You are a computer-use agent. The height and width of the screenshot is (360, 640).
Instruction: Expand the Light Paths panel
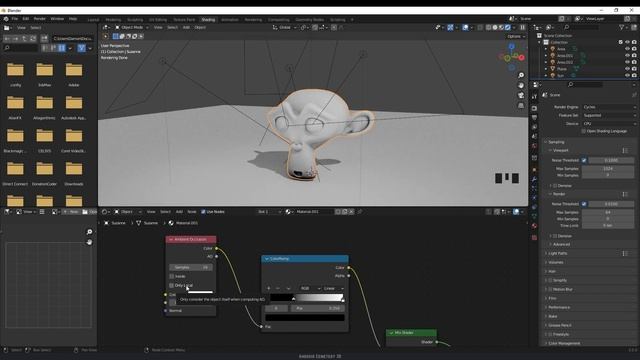click(558, 253)
